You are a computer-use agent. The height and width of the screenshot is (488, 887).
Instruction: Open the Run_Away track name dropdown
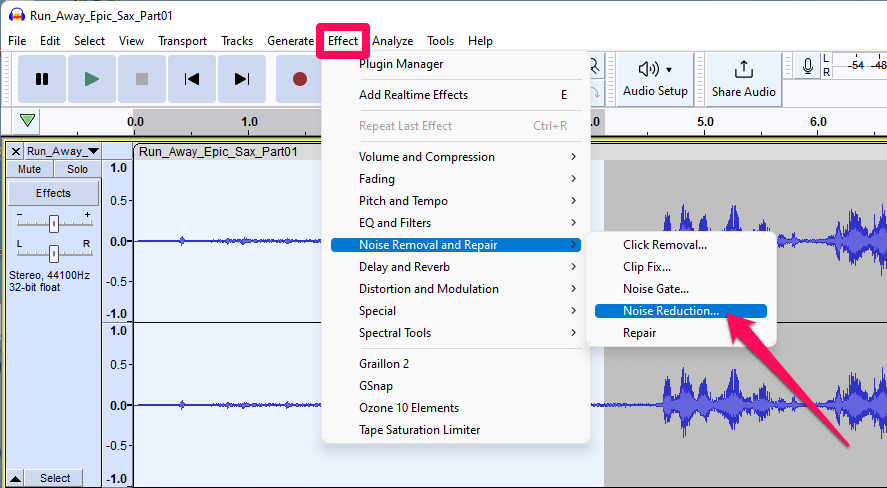coord(63,151)
